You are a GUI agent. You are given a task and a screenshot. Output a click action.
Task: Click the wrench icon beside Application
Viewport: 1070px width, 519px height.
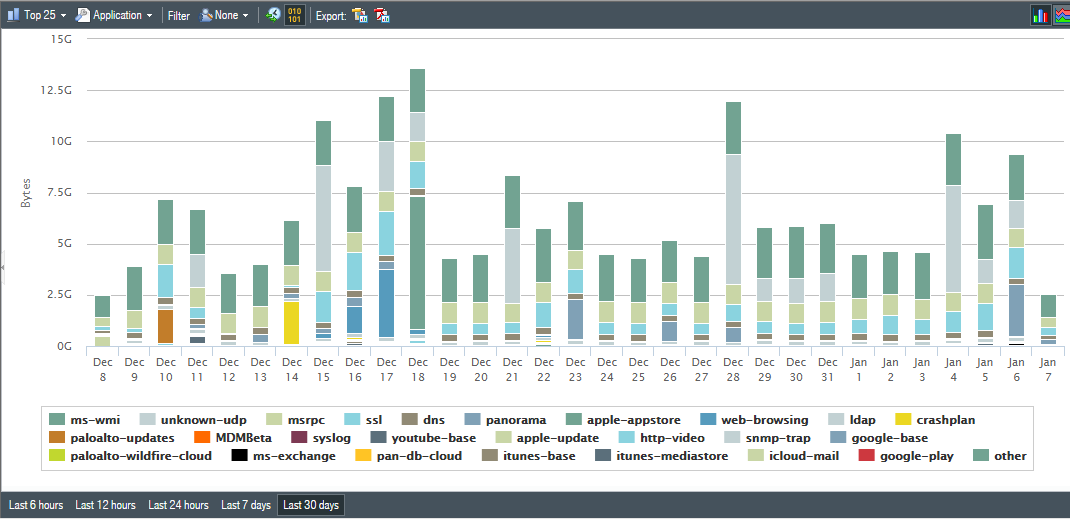(x=83, y=15)
